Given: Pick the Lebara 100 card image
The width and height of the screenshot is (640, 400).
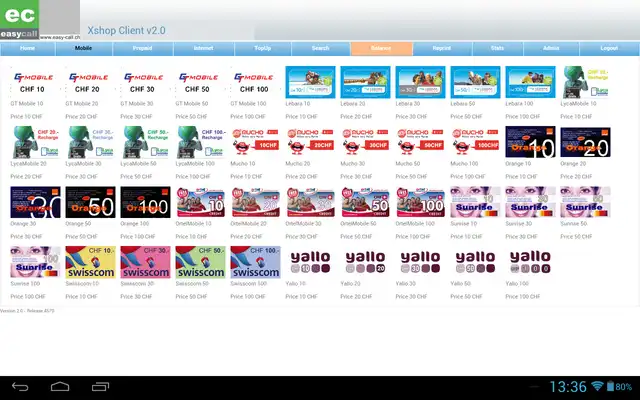Looking at the screenshot, I should click(530, 82).
